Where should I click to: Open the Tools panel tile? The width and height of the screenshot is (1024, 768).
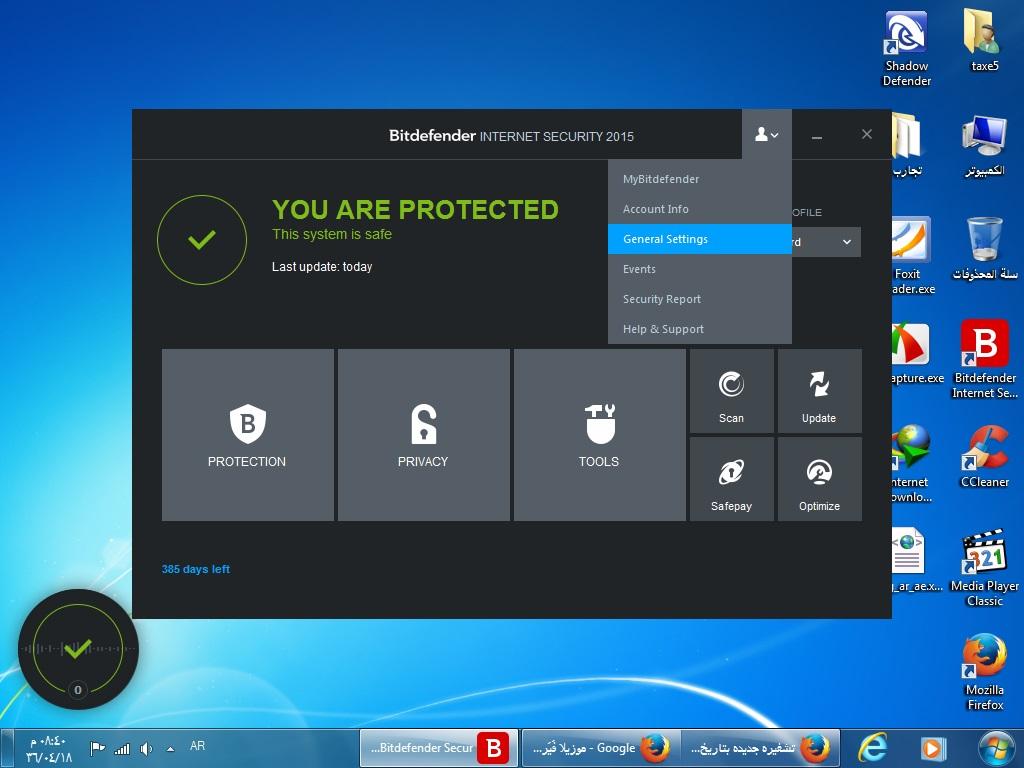click(600, 435)
